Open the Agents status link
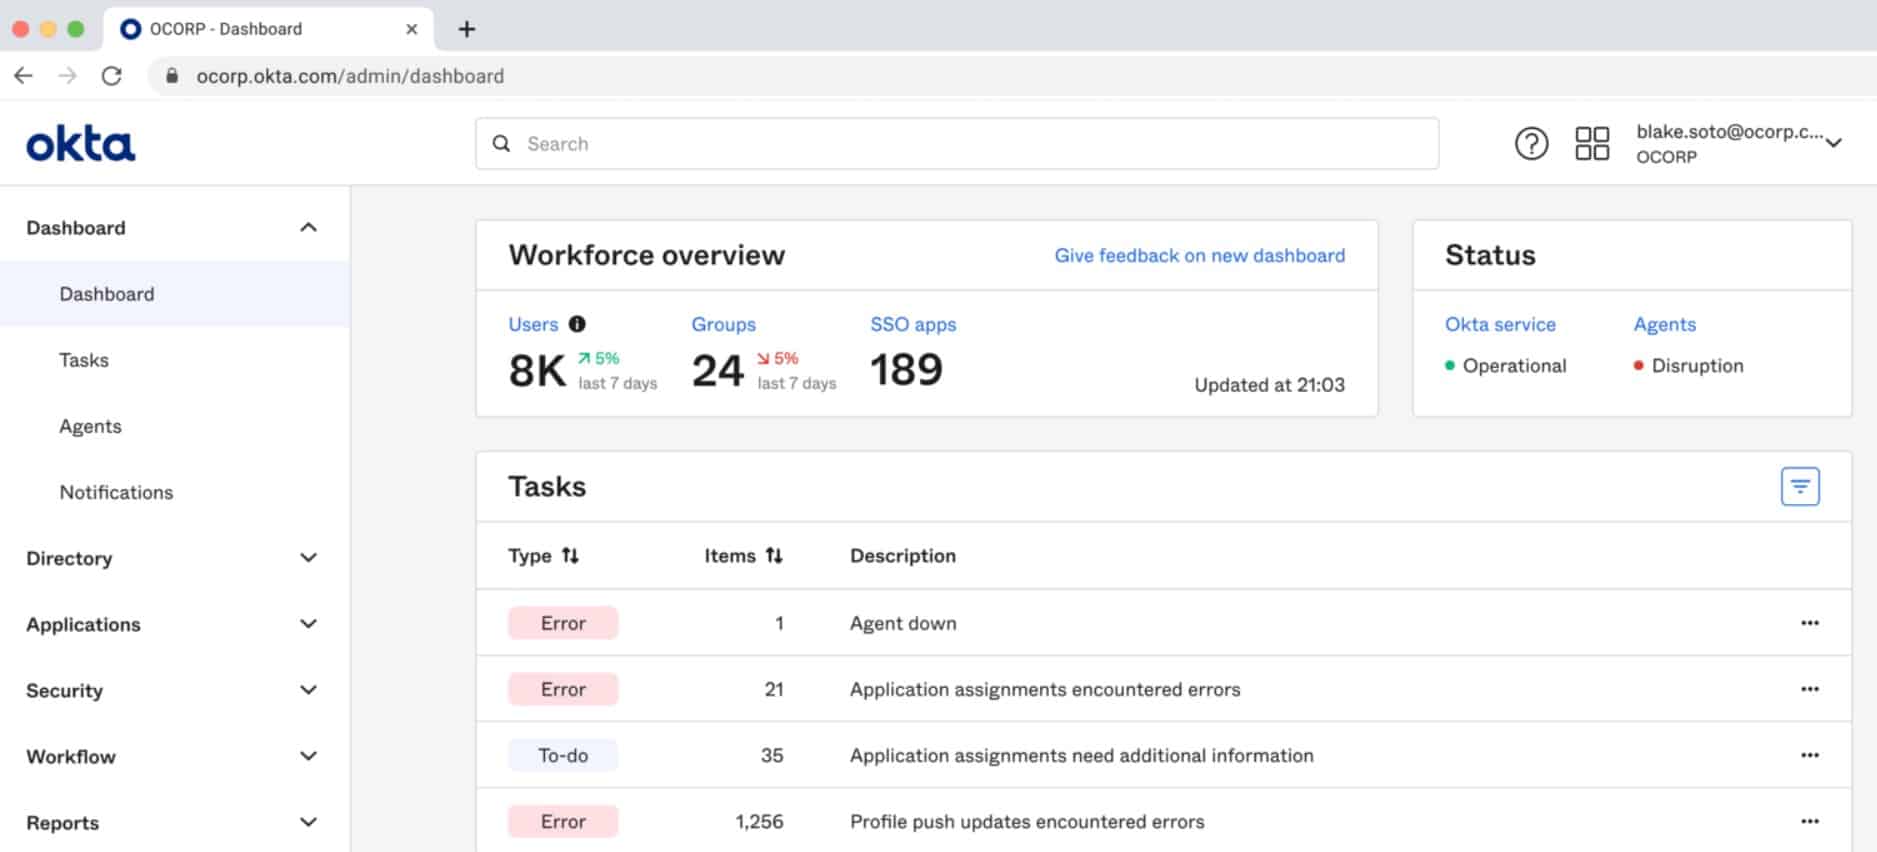 tap(1665, 324)
